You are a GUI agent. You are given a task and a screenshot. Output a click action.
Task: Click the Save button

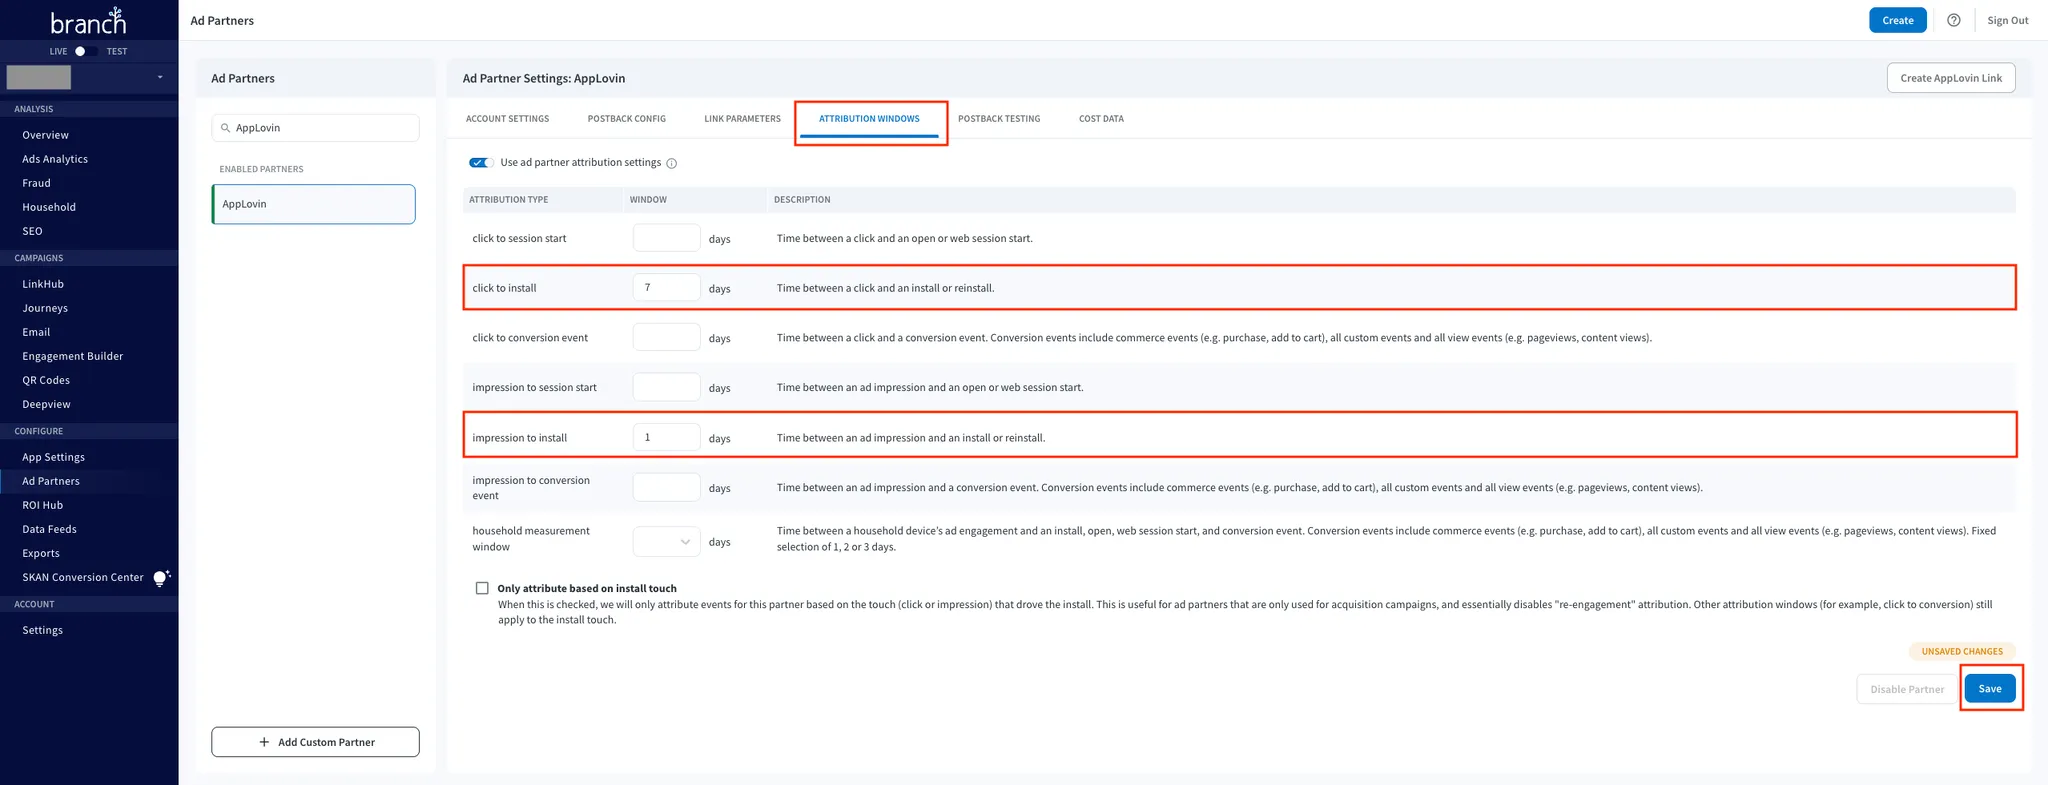coord(1989,688)
